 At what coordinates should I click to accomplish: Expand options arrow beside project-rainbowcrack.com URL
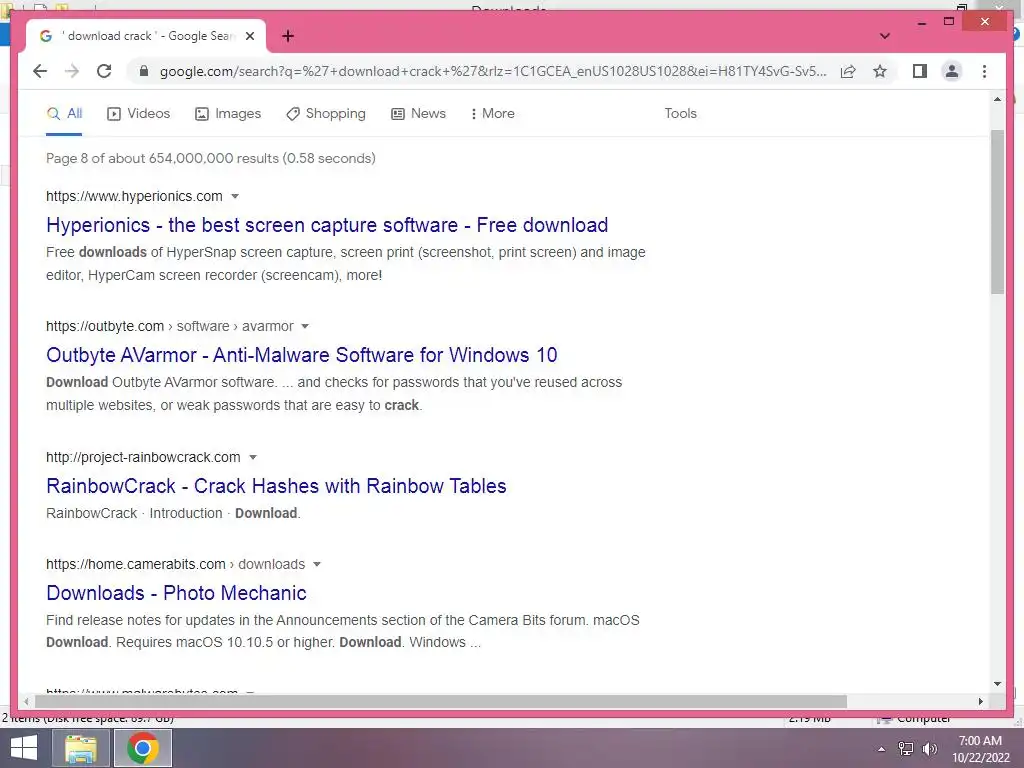pyautogui.click(x=253, y=458)
